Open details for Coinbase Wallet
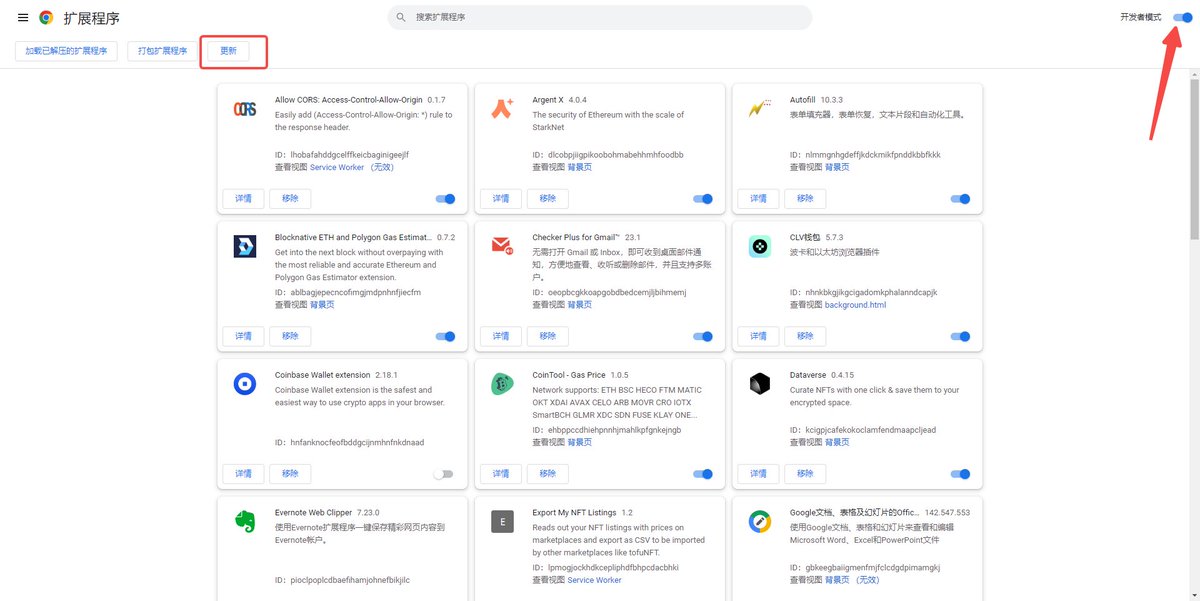This screenshot has width=1200, height=601. [243, 473]
